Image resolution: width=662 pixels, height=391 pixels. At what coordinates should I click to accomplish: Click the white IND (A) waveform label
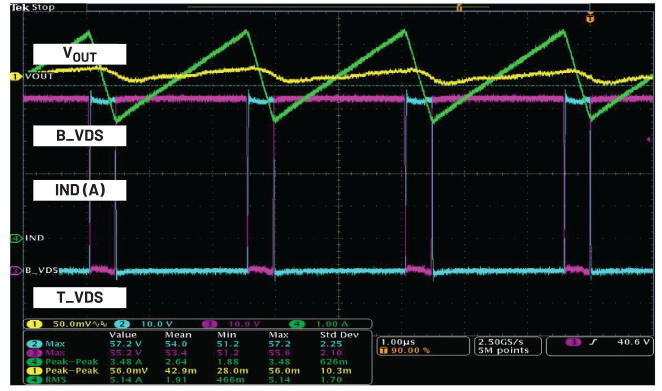pos(80,190)
